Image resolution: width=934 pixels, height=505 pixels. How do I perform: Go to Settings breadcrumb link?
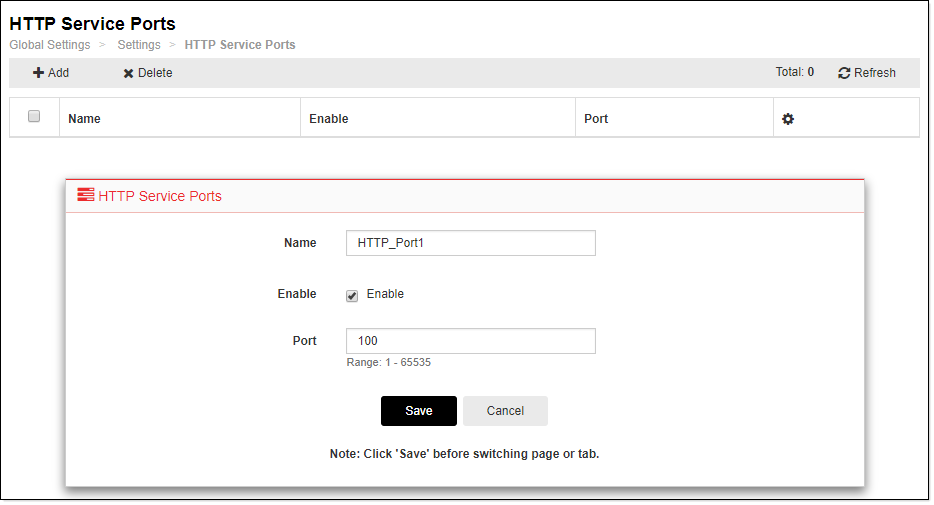[139, 45]
